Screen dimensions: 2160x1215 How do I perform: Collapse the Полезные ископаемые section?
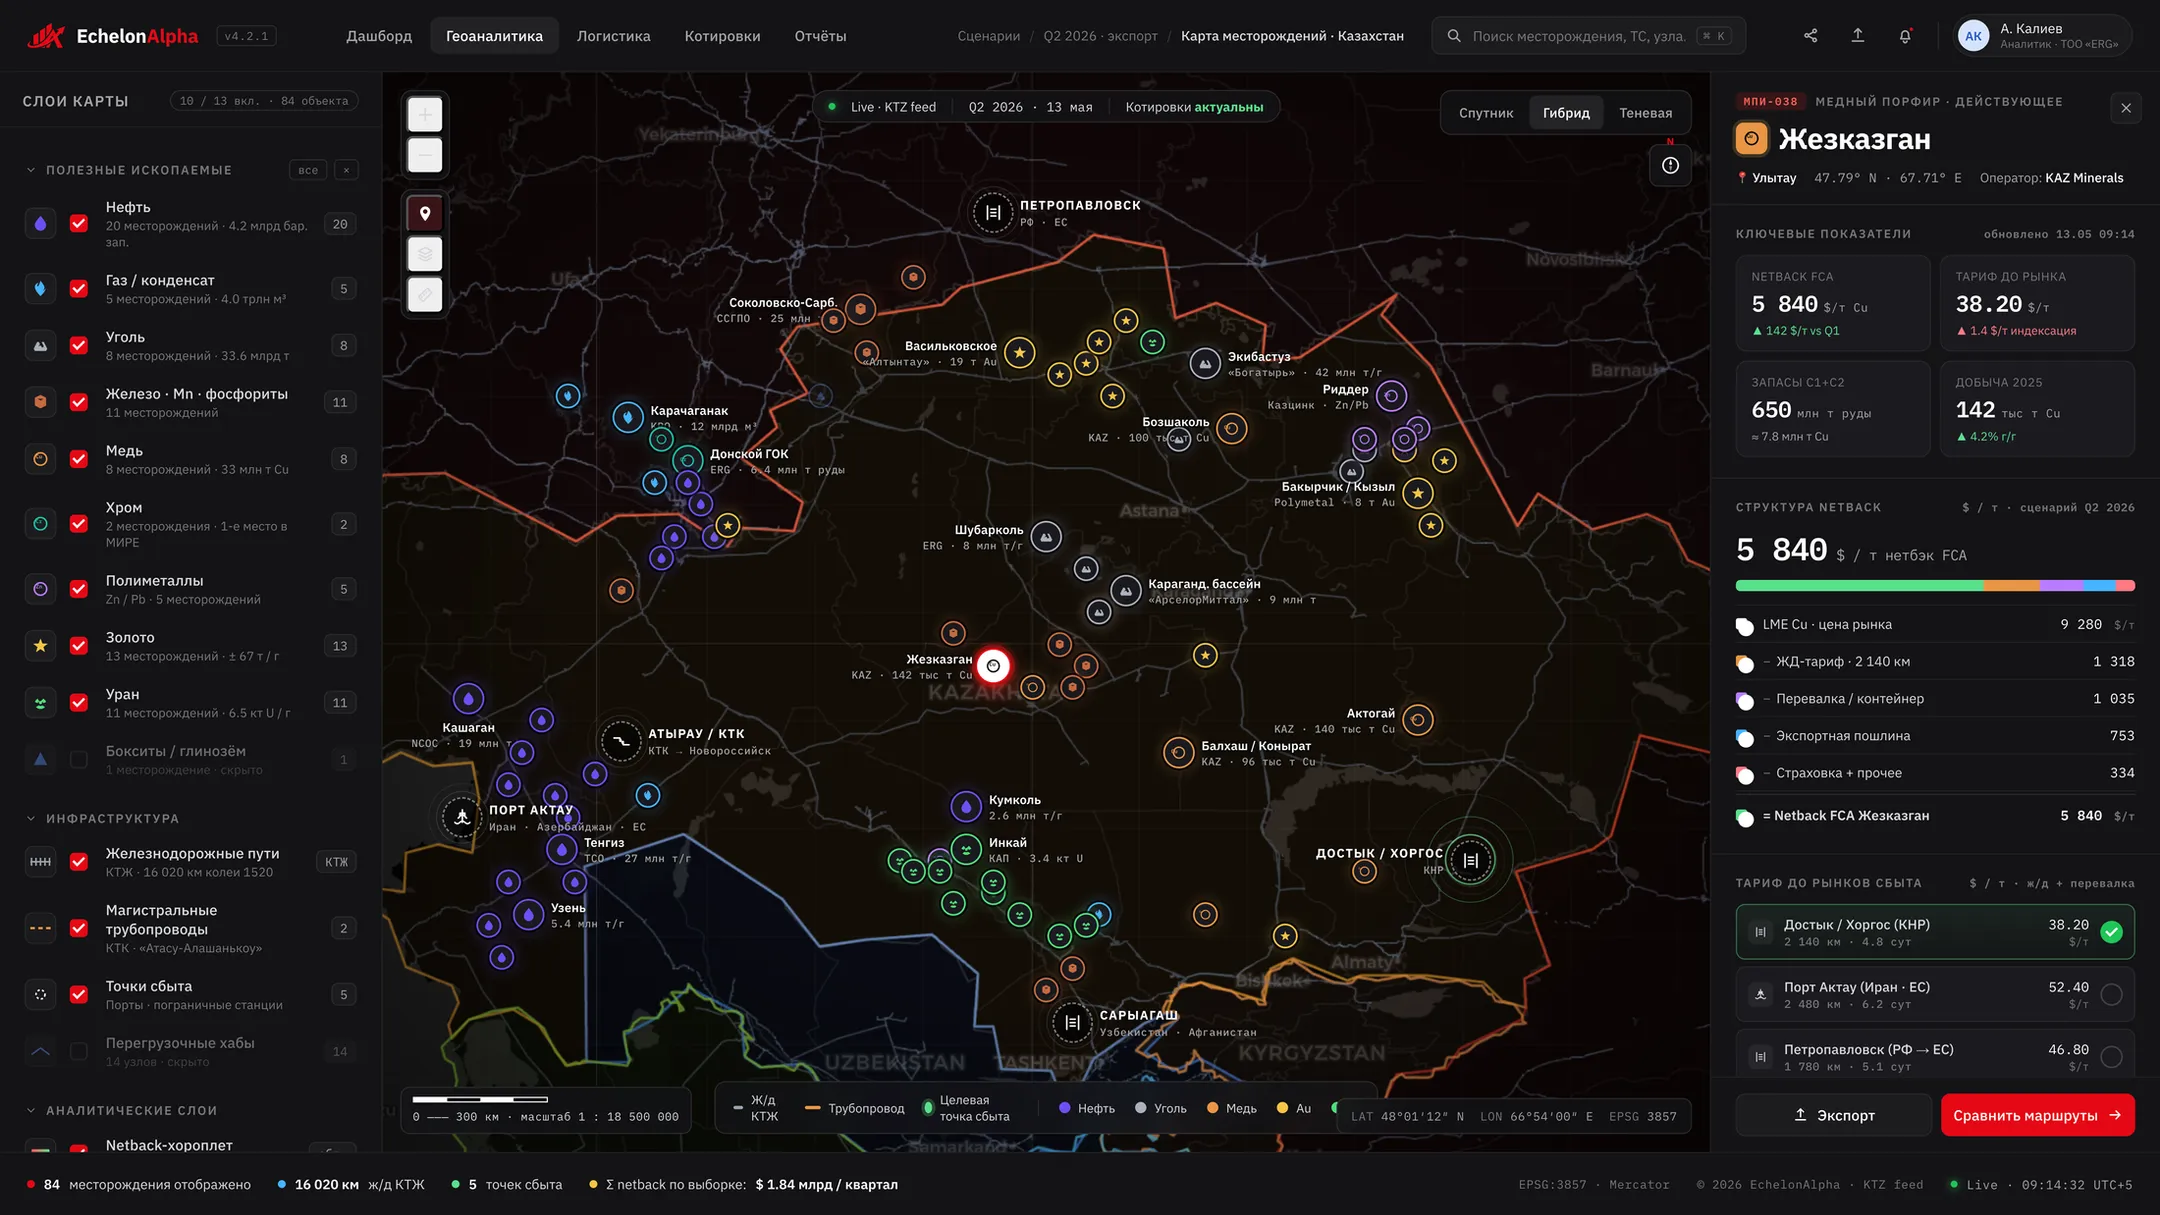click(31, 170)
